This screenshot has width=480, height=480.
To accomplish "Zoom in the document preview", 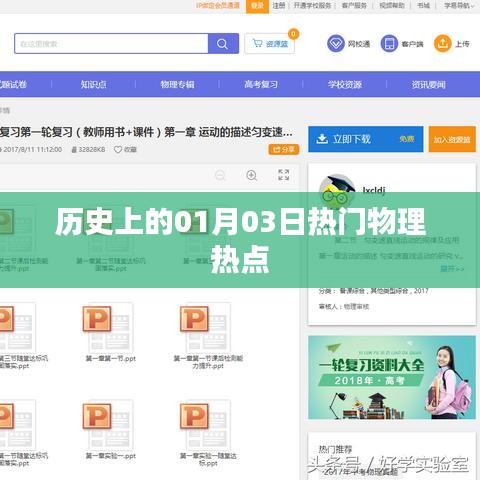I will click(251, 175).
